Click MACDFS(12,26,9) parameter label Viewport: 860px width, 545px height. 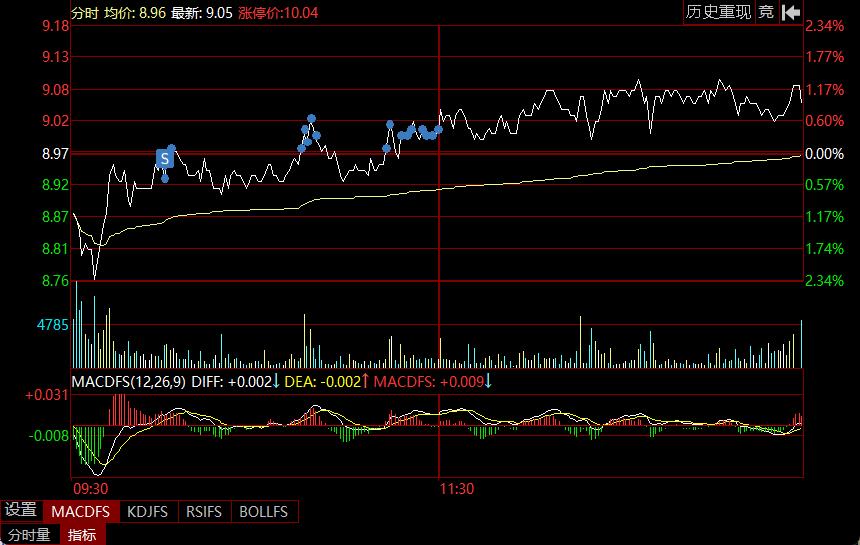[129, 382]
